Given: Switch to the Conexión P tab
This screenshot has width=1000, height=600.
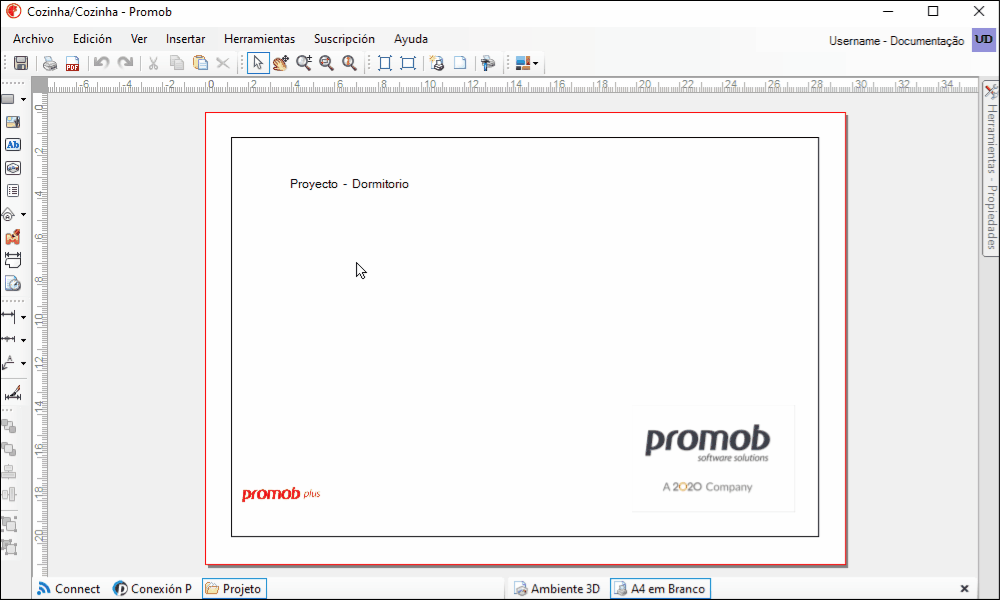Looking at the screenshot, I should (x=152, y=589).
